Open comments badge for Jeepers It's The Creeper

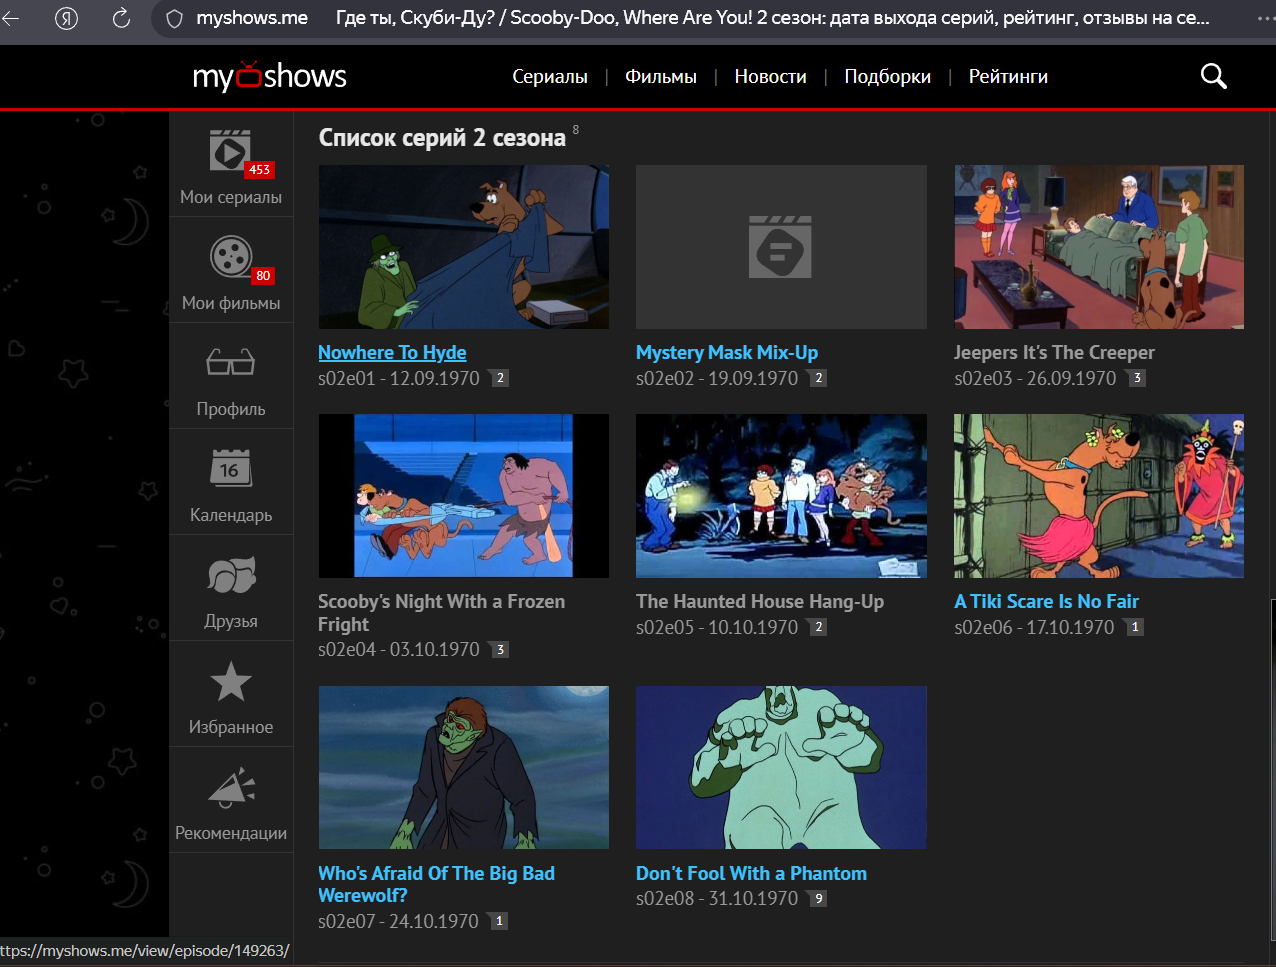click(x=1136, y=378)
